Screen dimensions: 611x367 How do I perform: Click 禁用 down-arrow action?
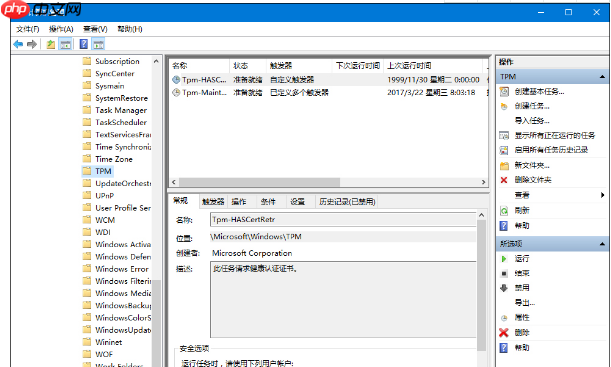pos(522,288)
